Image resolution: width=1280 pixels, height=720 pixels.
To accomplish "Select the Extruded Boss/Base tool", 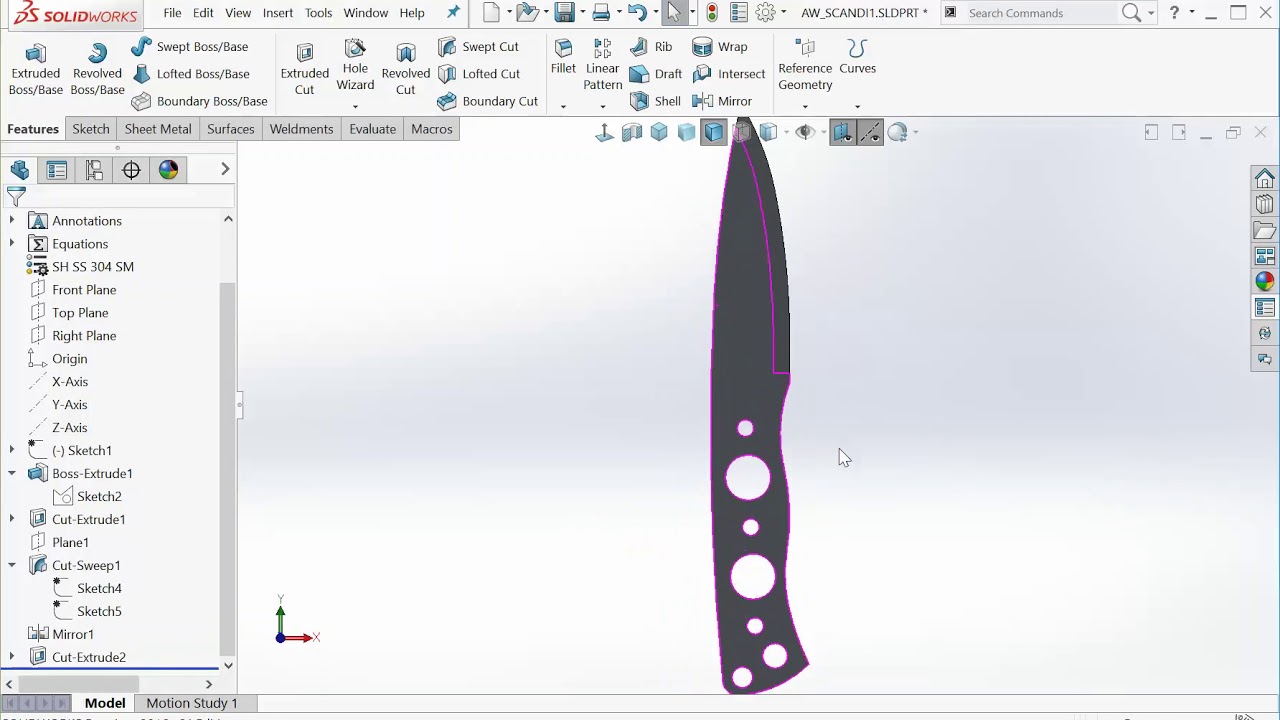I will coord(36,70).
